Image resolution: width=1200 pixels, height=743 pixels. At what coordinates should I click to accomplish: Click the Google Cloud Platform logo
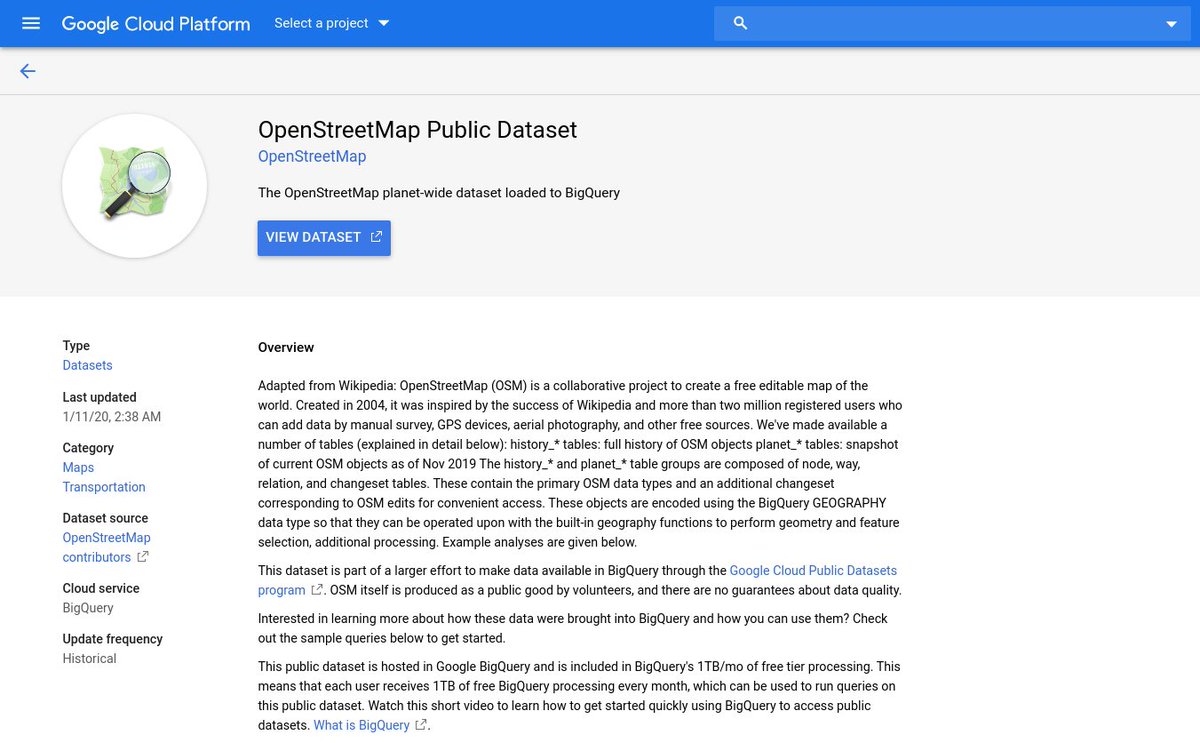156,23
